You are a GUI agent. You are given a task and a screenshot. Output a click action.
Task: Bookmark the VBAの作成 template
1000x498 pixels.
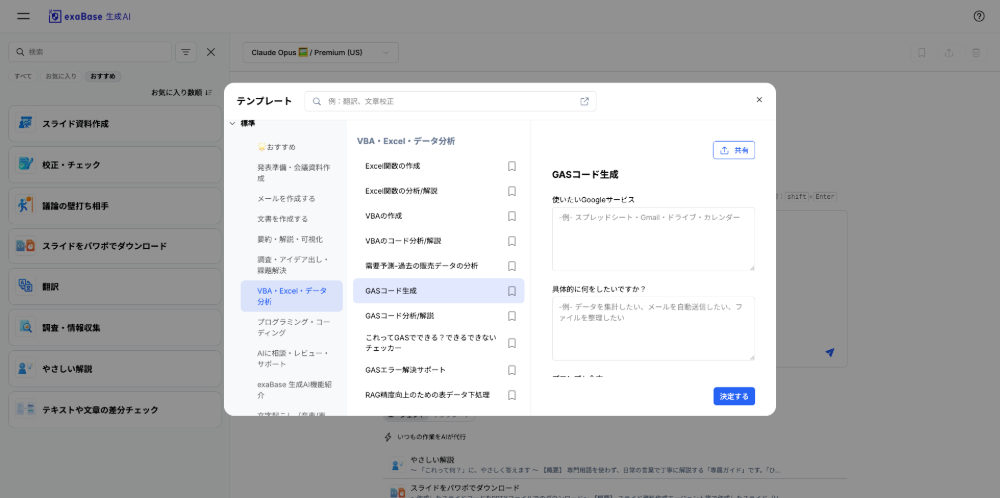[511, 216]
